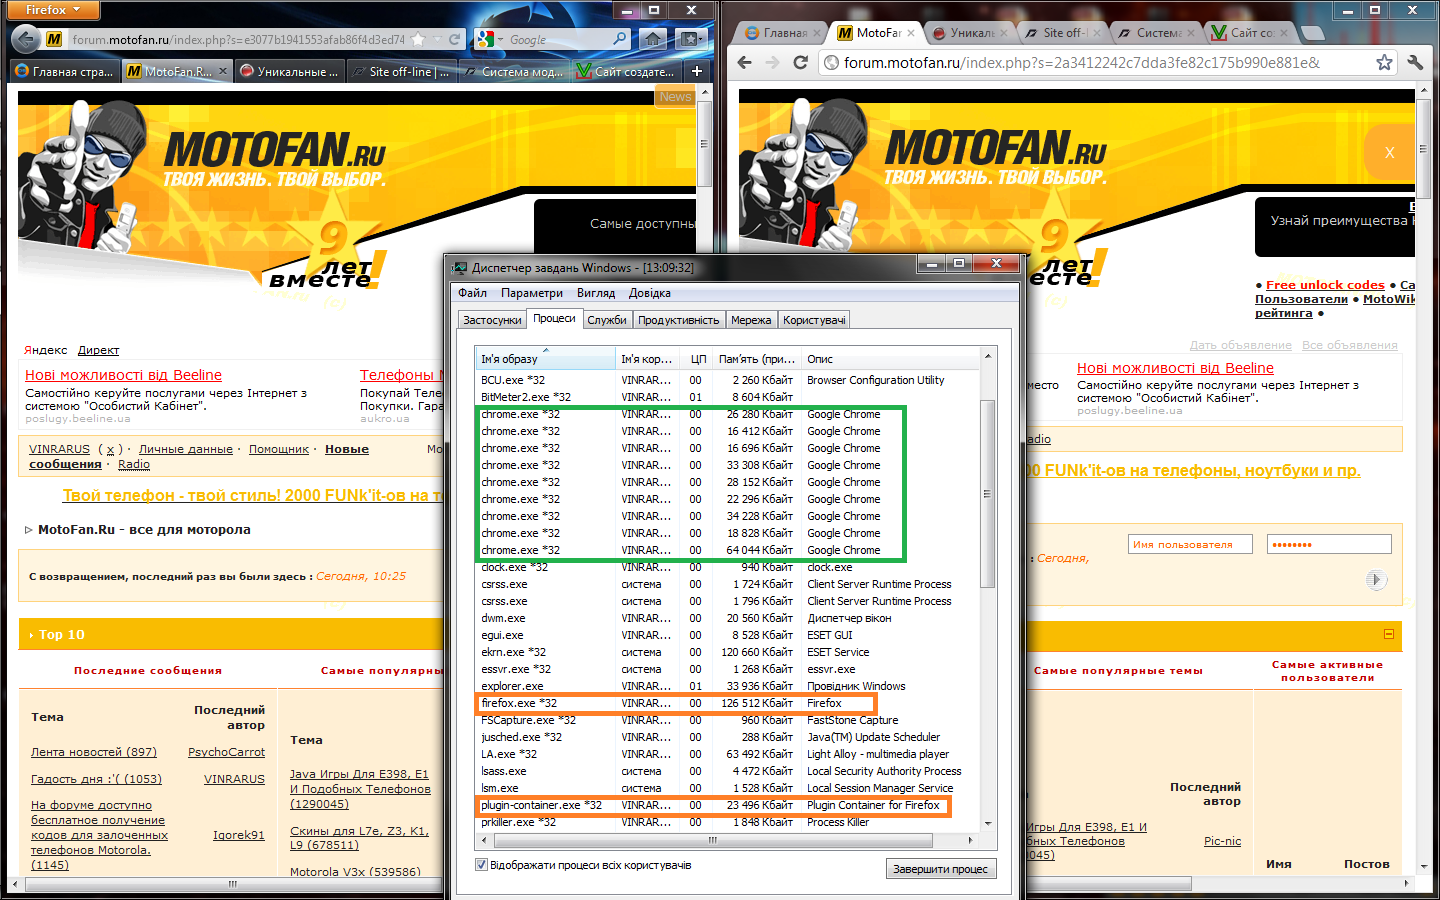Viewport: 1440px width, 900px height.
Task: Open the Параметри menu in Task Manager
Action: tap(532, 293)
